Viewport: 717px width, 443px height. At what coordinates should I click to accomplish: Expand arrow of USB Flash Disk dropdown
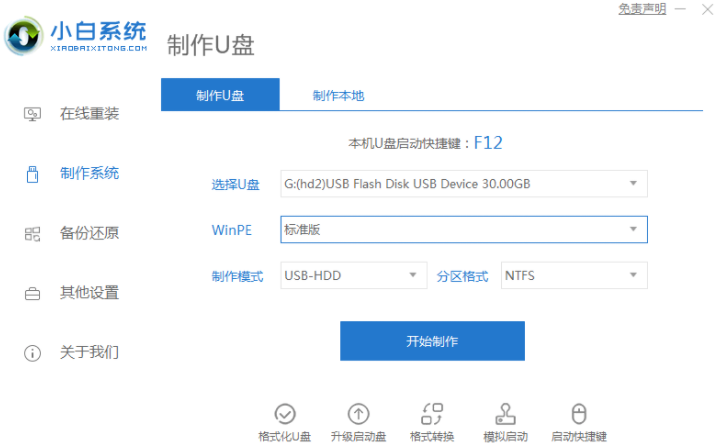(633, 183)
